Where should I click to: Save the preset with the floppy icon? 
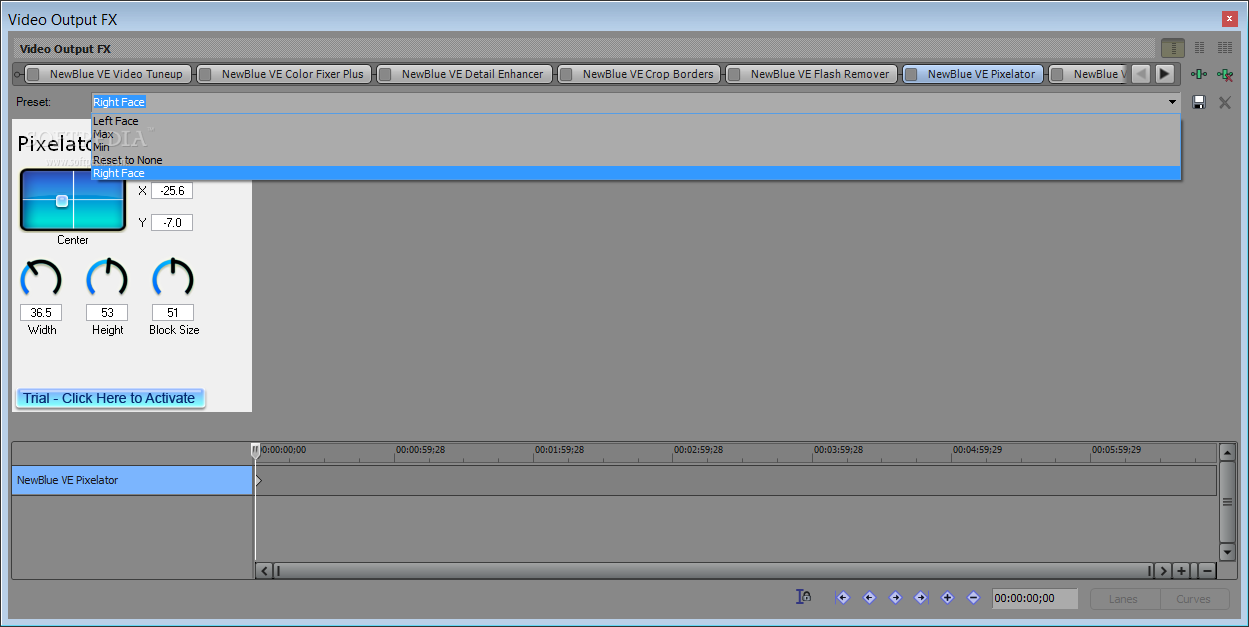(1199, 102)
